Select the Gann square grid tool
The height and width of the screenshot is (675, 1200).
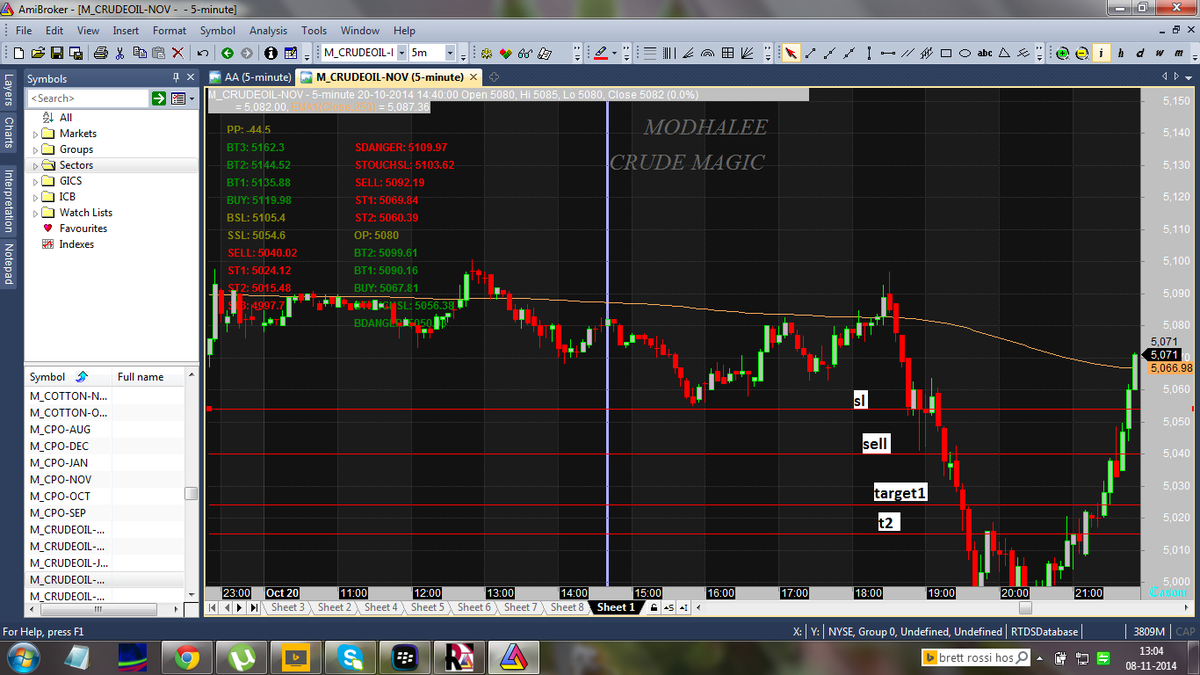[x=728, y=53]
